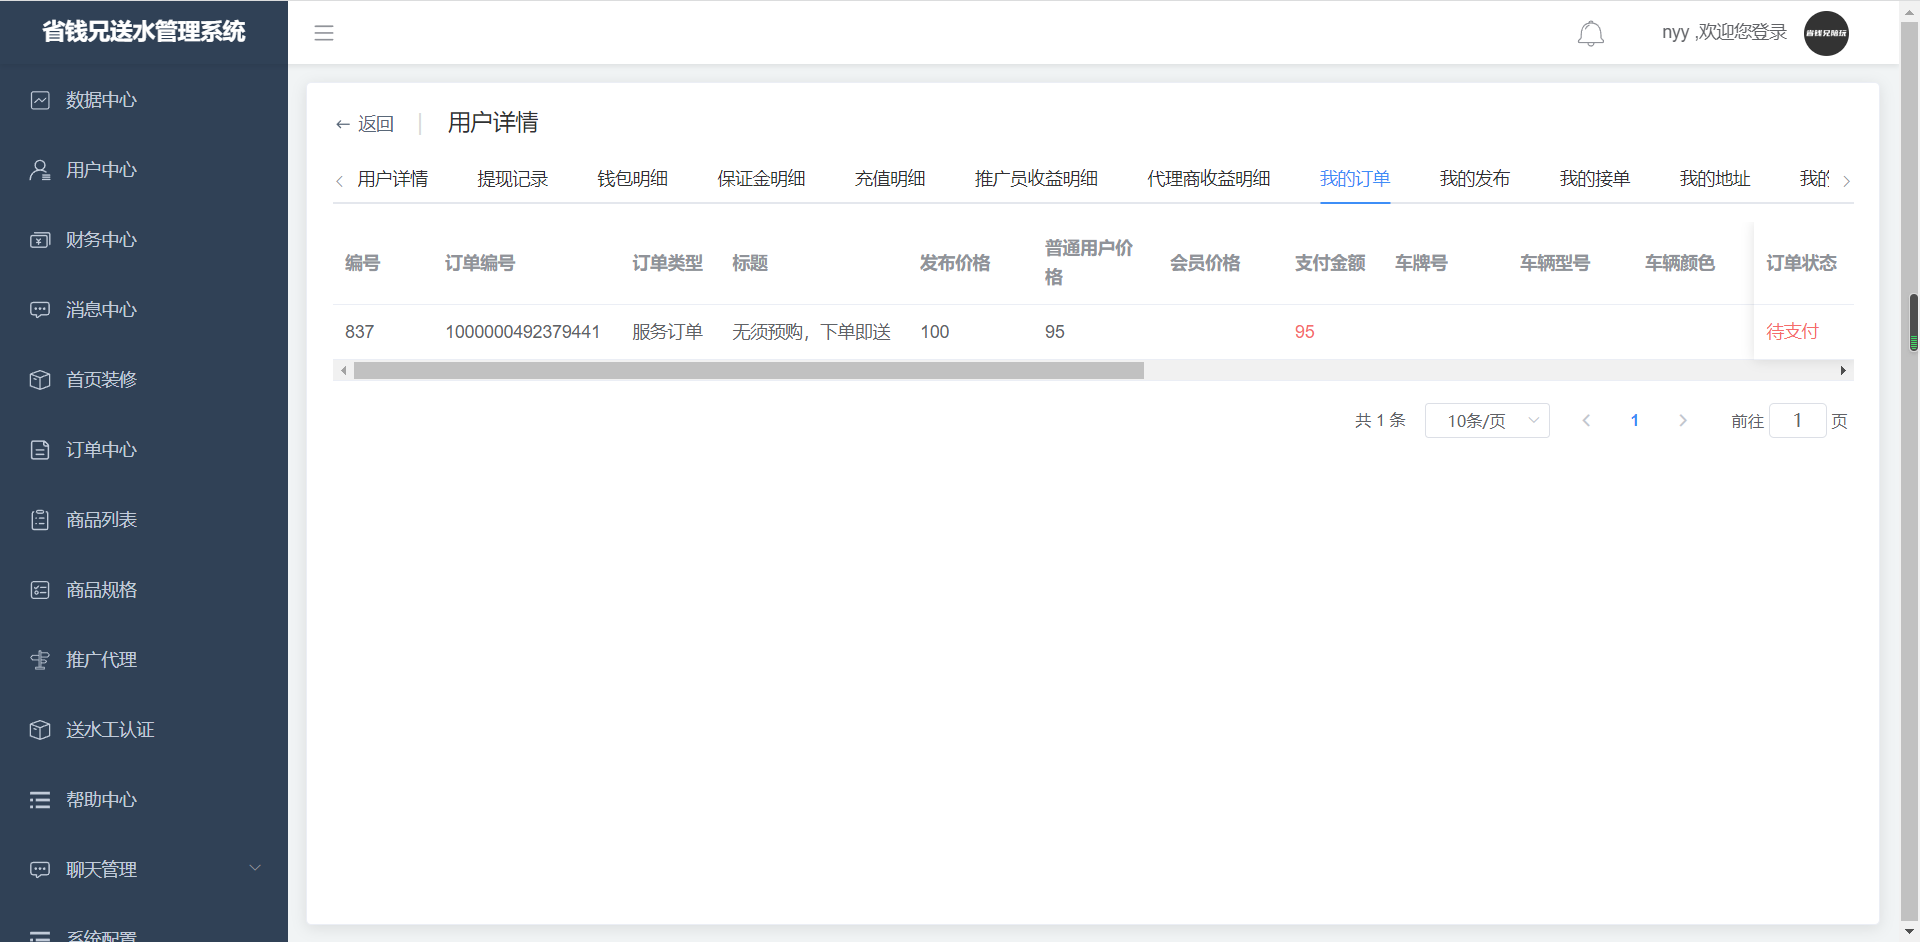Open 财务中心 sidebar item
Image resolution: width=1920 pixels, height=942 pixels.
pos(101,240)
